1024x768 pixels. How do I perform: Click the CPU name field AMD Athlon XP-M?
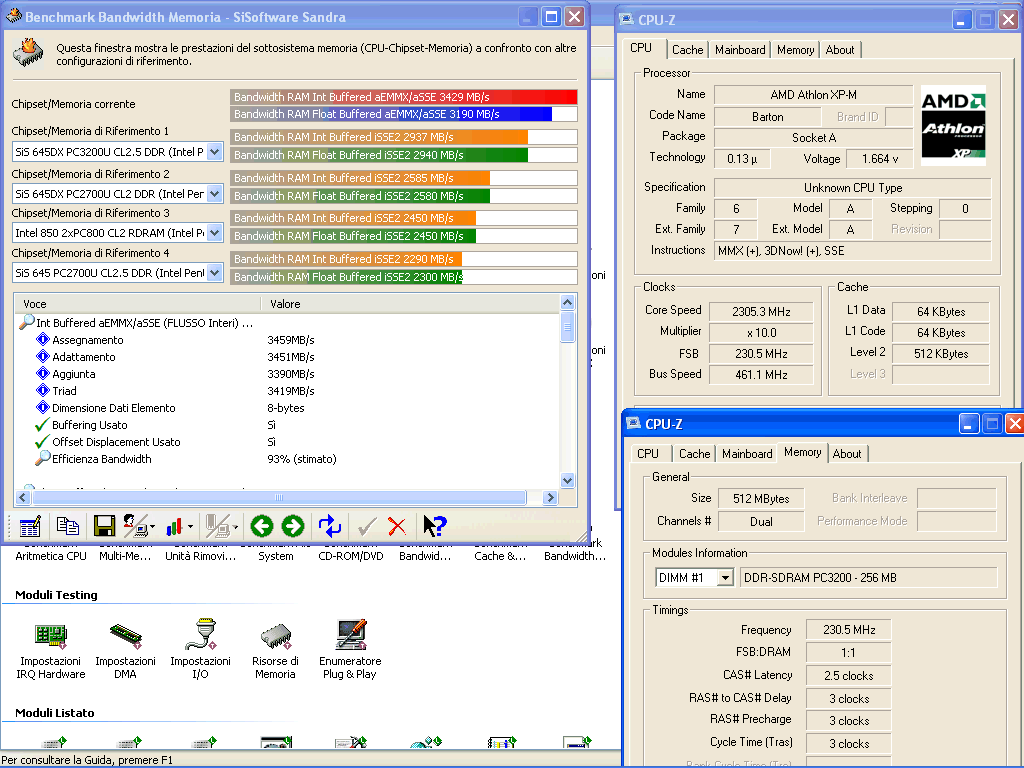point(813,95)
